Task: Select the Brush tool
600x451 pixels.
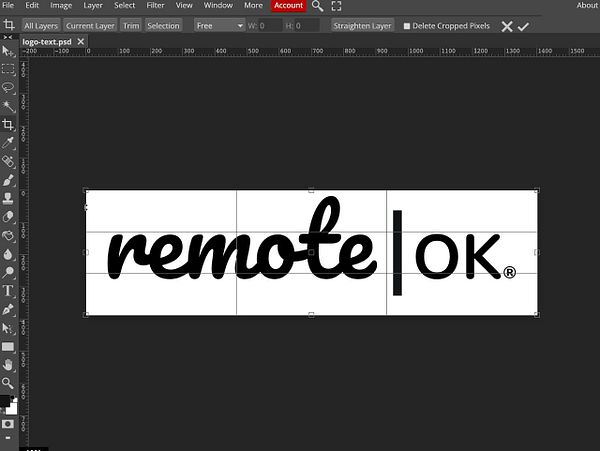Action: [x=7, y=180]
